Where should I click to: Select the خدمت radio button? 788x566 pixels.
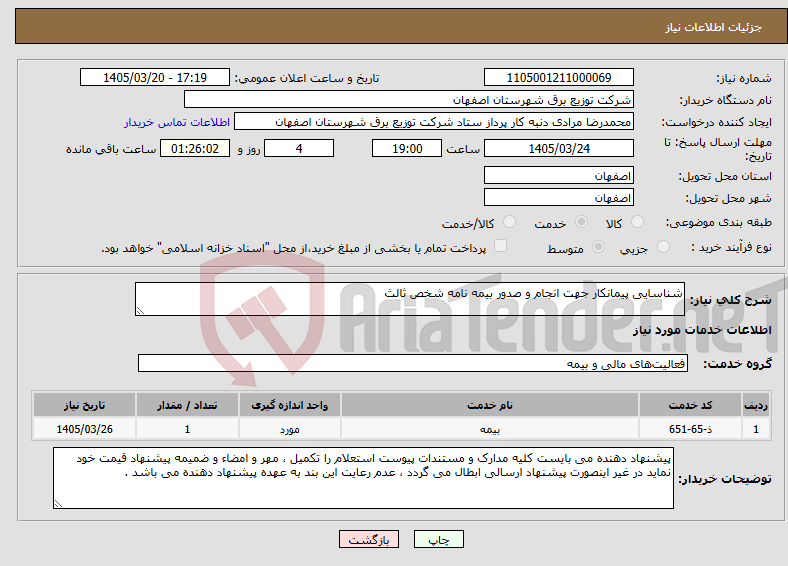[x=581, y=222]
